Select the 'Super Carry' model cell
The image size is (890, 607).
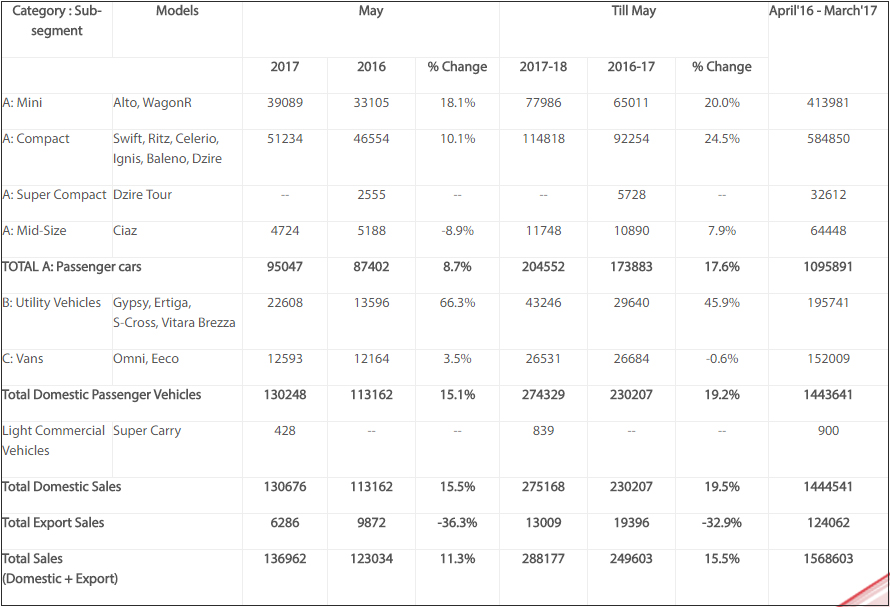click(x=147, y=431)
